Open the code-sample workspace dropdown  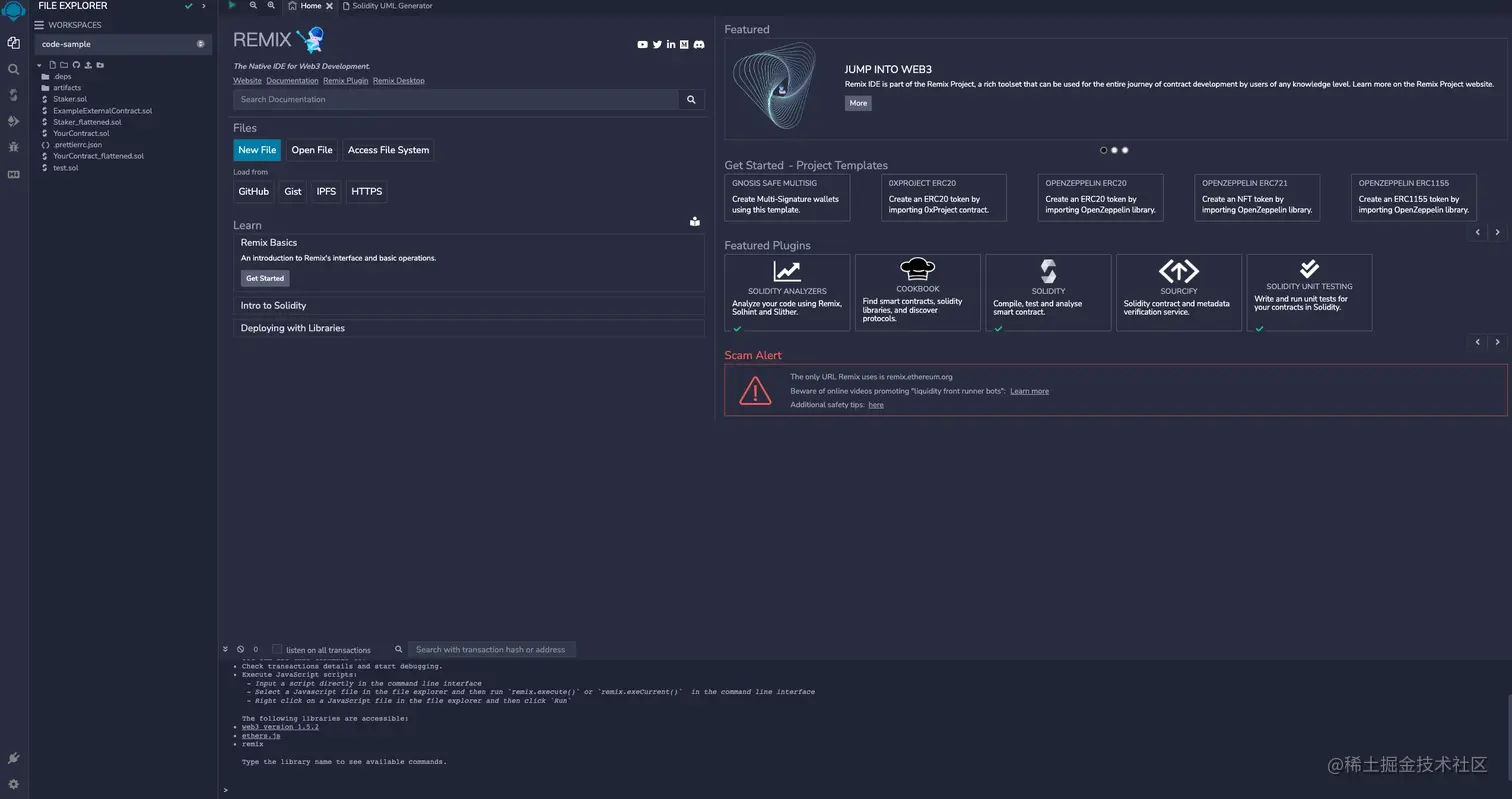(122, 44)
